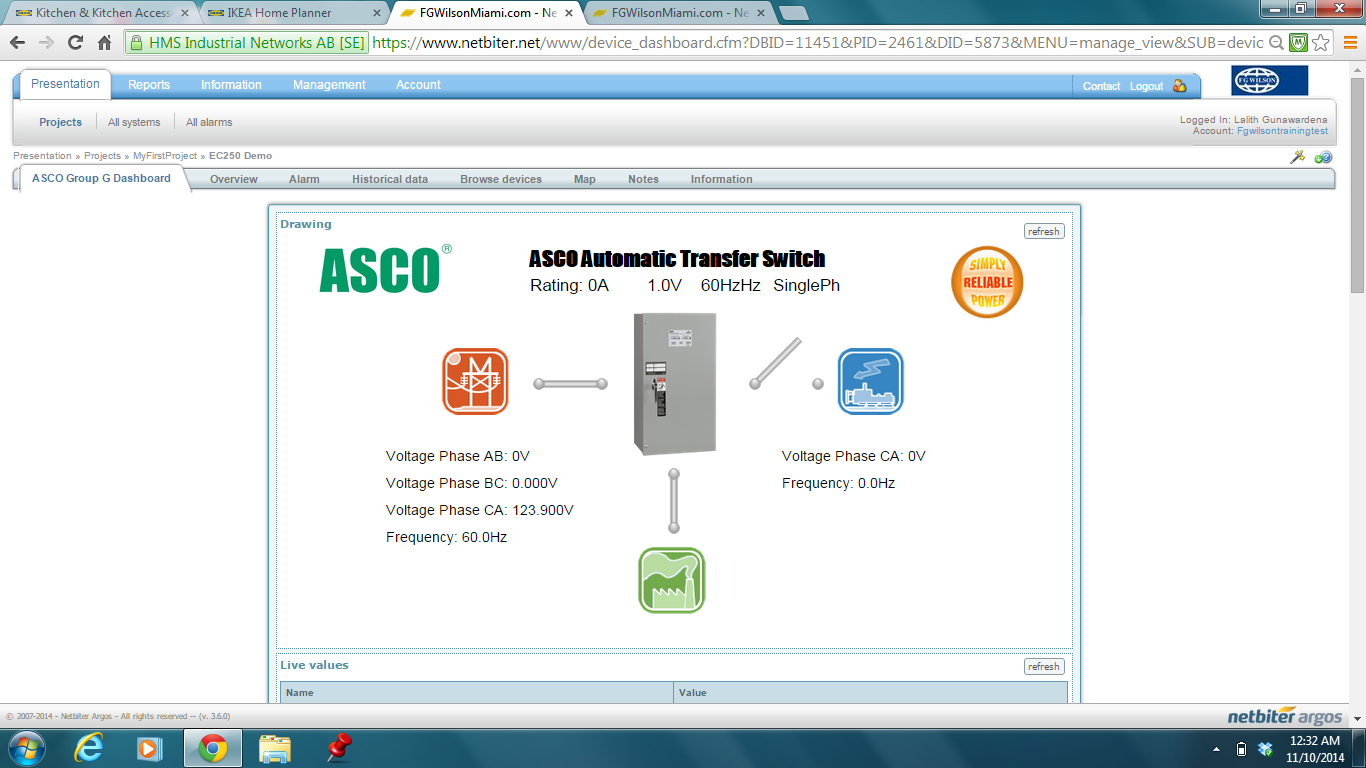Open the Windows Start button
Image resolution: width=1366 pixels, height=768 pixels.
point(25,748)
